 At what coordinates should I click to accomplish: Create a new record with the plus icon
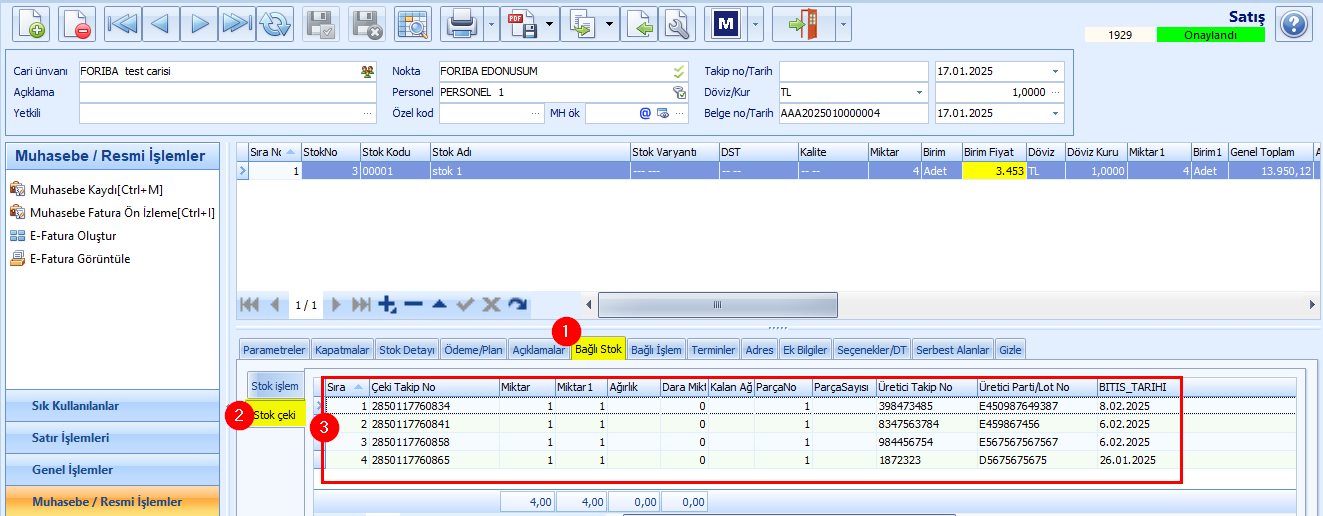coord(31,22)
